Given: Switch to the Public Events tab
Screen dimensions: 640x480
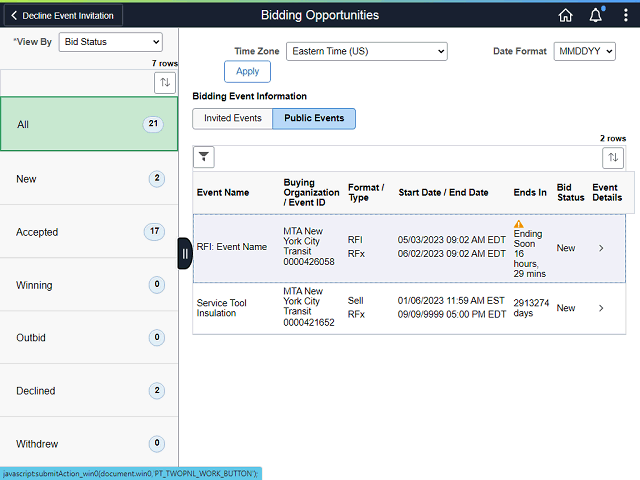Looking at the screenshot, I should coord(314,118).
